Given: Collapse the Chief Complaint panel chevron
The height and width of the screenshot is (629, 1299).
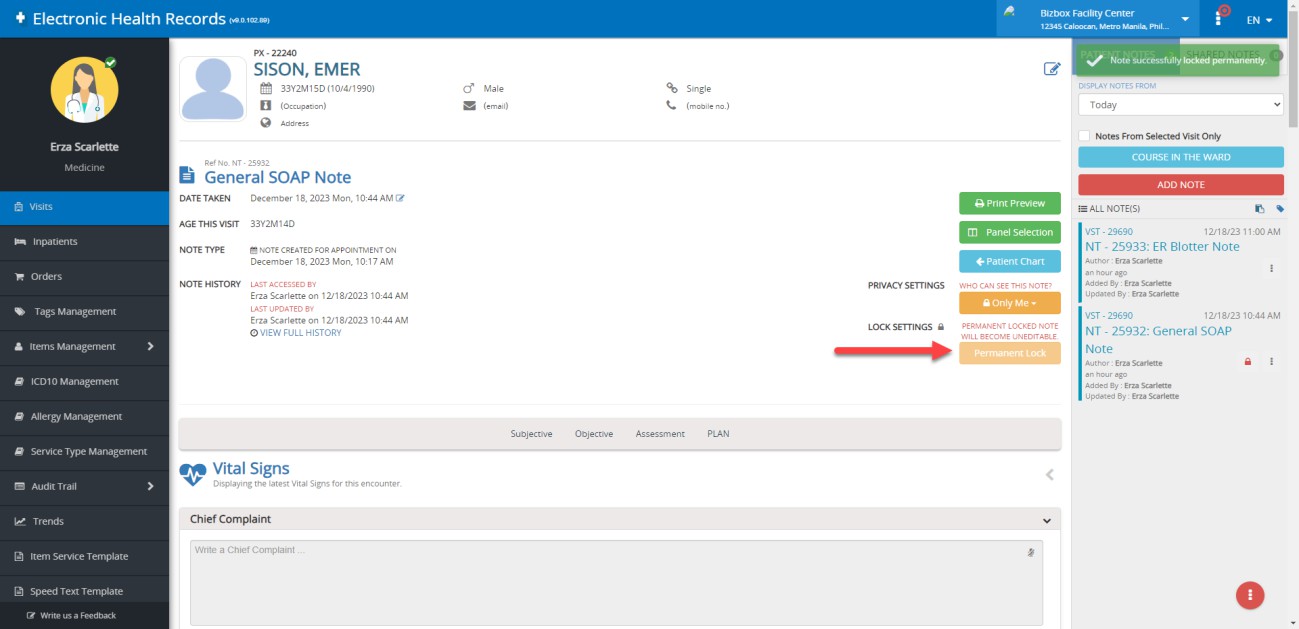Looking at the screenshot, I should (1046, 520).
